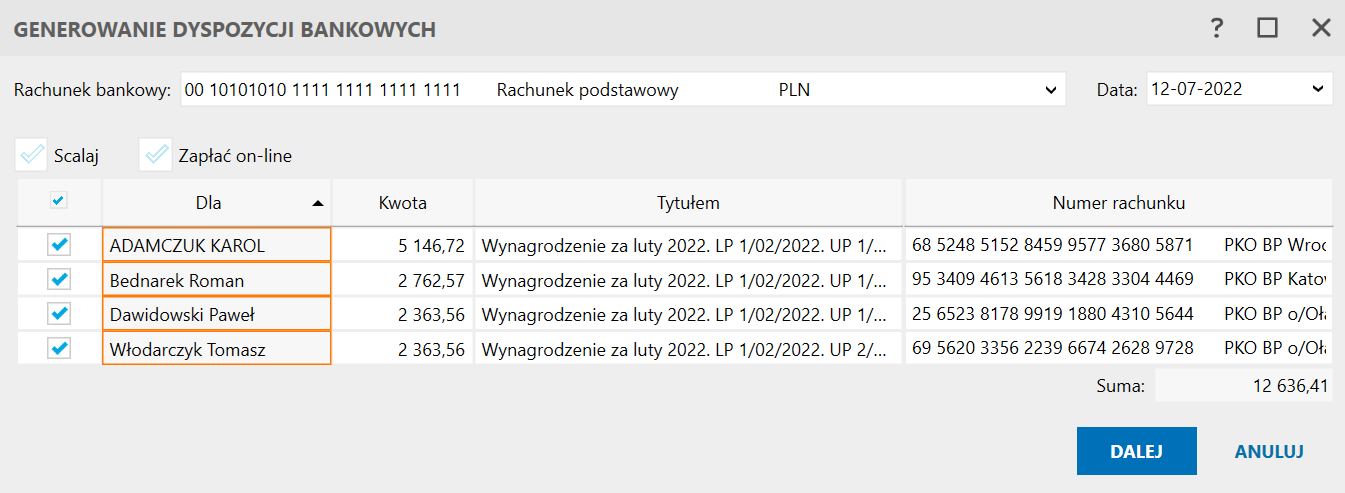Click the DALEJ button
Viewport: 1345px width, 493px height.
pyautogui.click(x=1136, y=451)
